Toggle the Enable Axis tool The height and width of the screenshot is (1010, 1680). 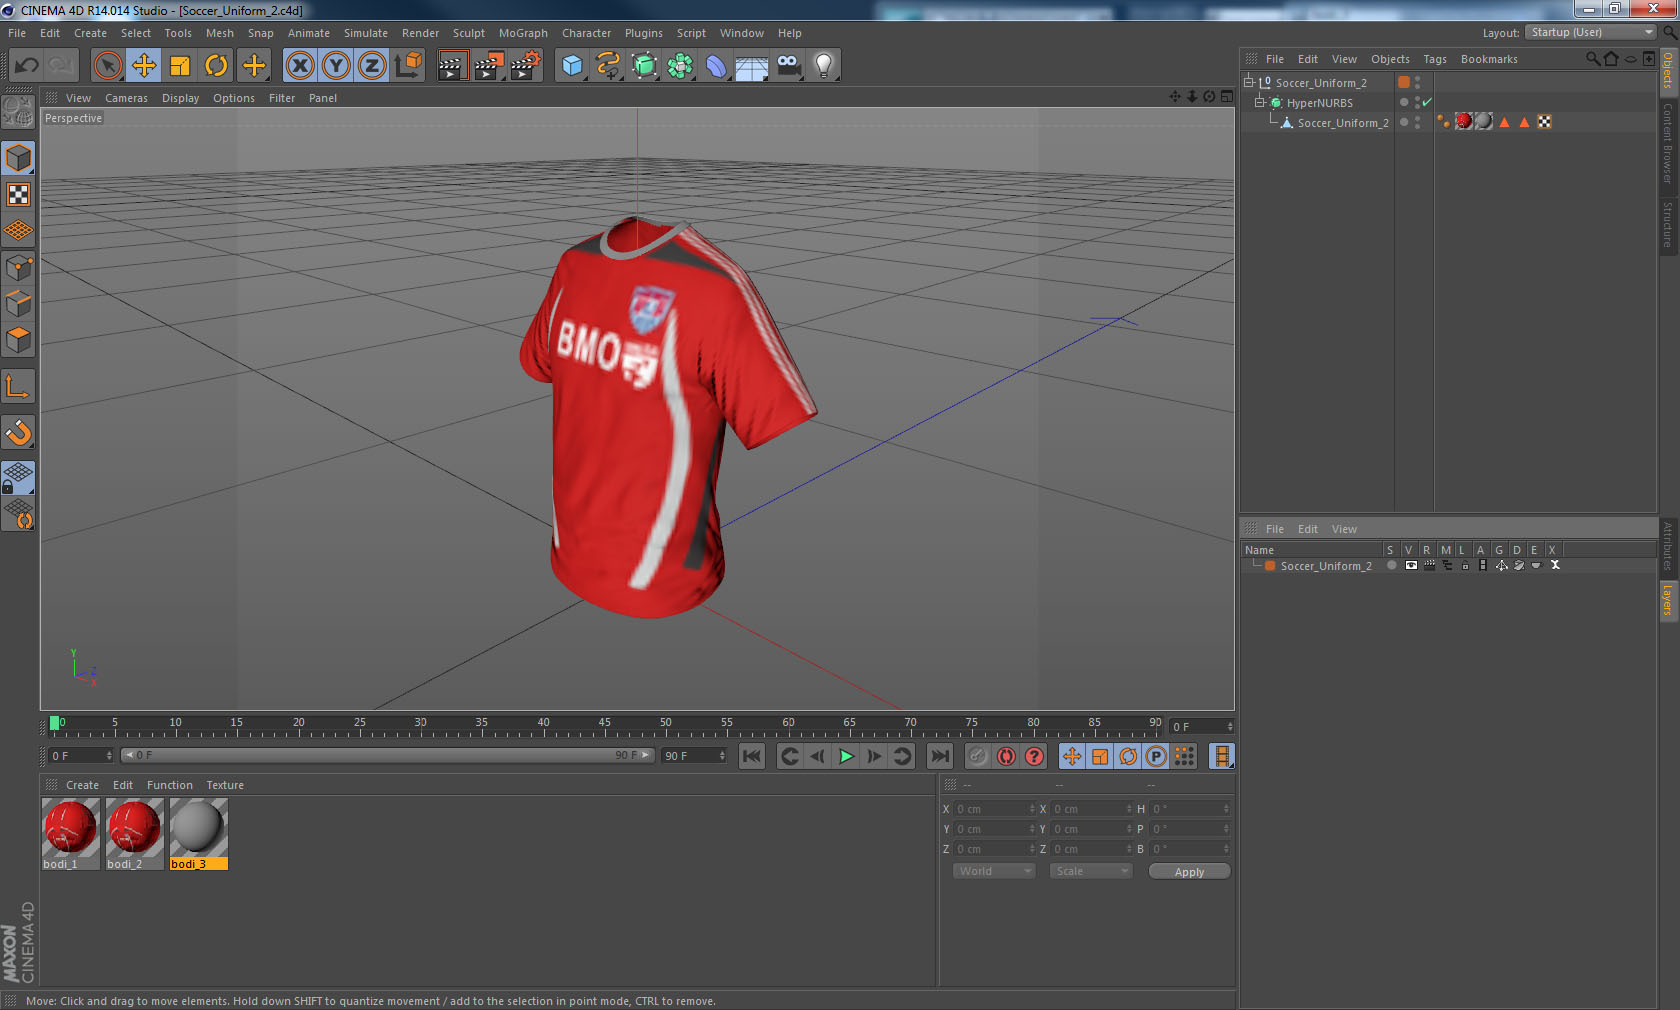point(18,386)
